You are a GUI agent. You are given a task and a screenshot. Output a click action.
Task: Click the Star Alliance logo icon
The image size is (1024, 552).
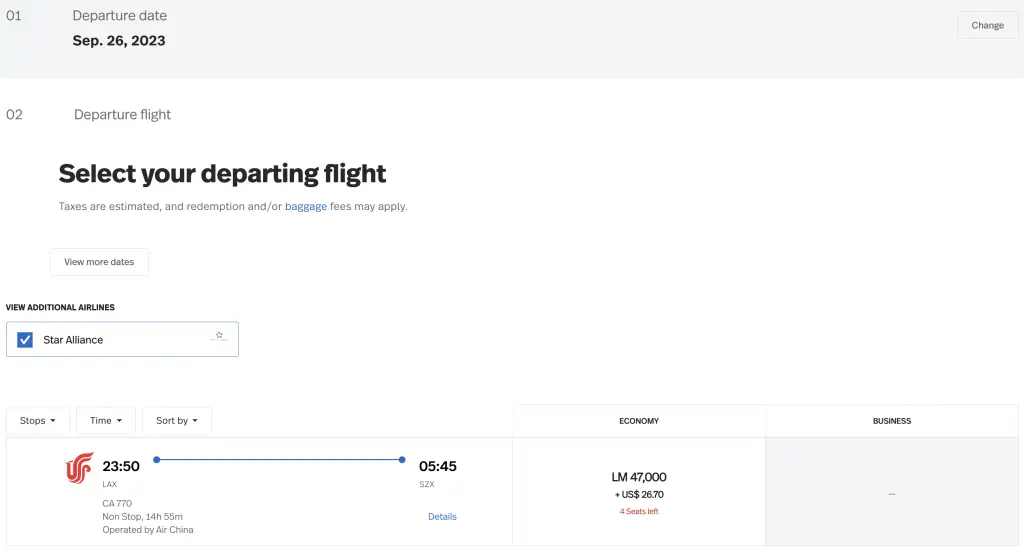click(x=219, y=336)
